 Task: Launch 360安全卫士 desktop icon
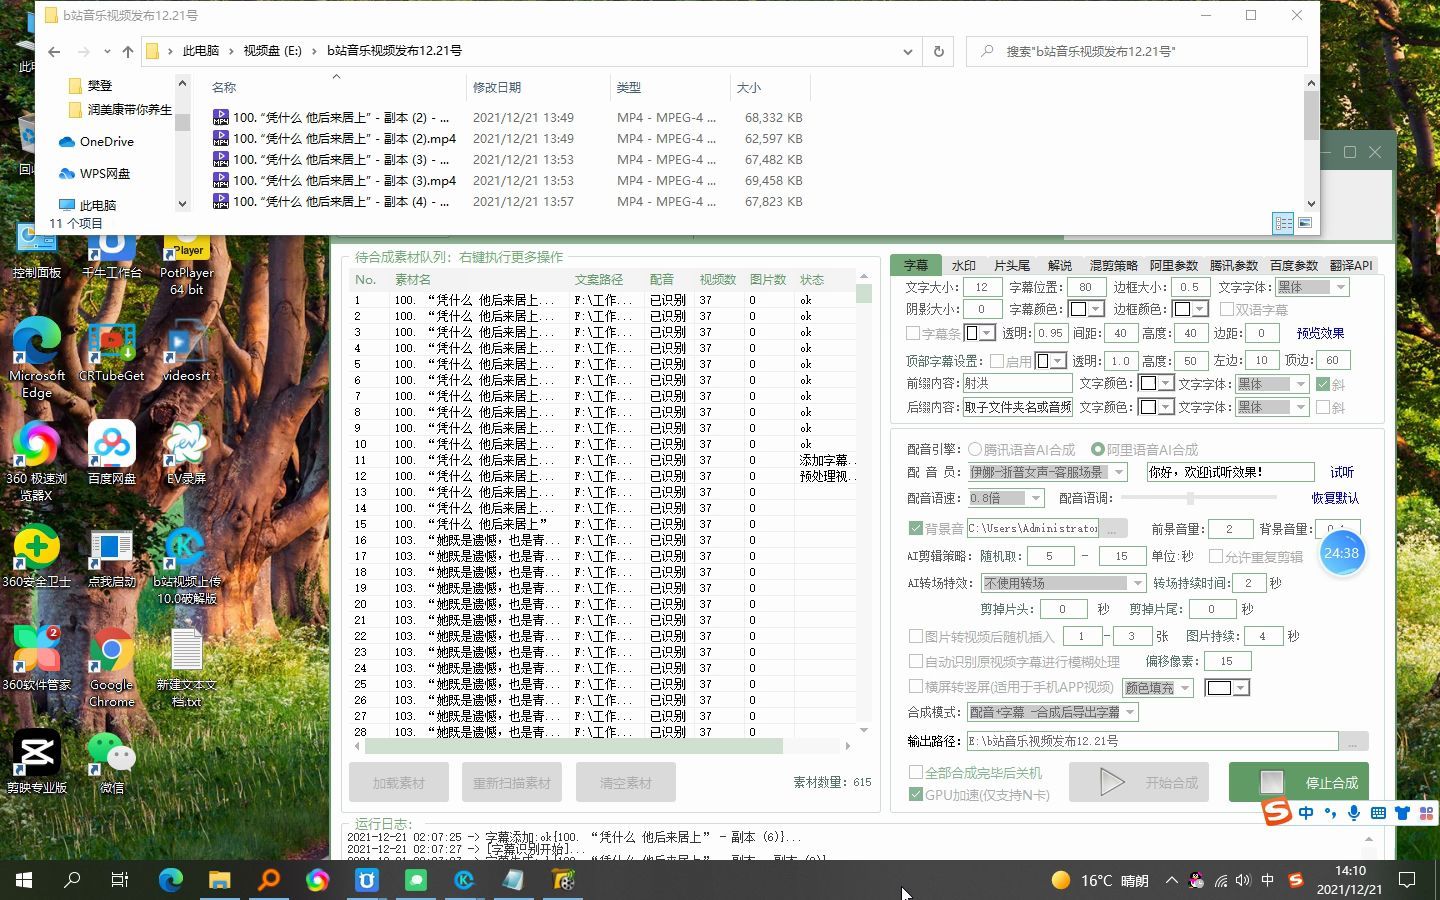[x=37, y=555]
